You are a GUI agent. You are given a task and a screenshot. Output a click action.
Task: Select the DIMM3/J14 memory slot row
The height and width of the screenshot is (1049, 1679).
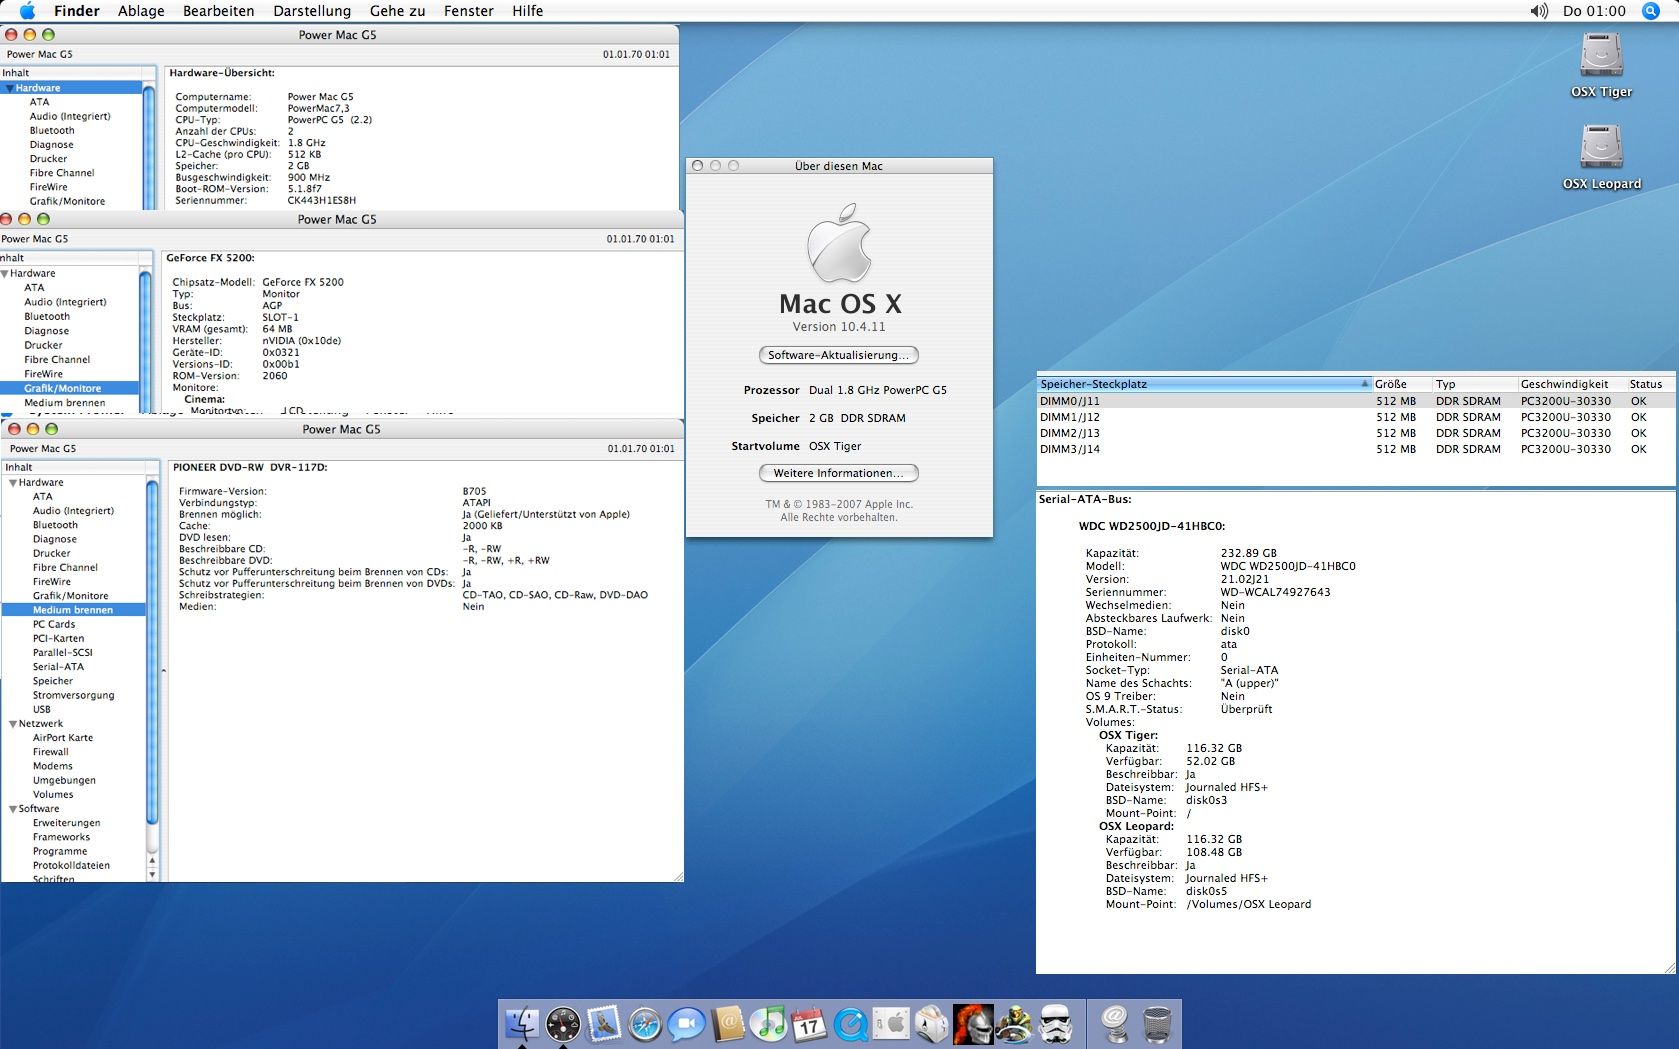(x=1356, y=449)
